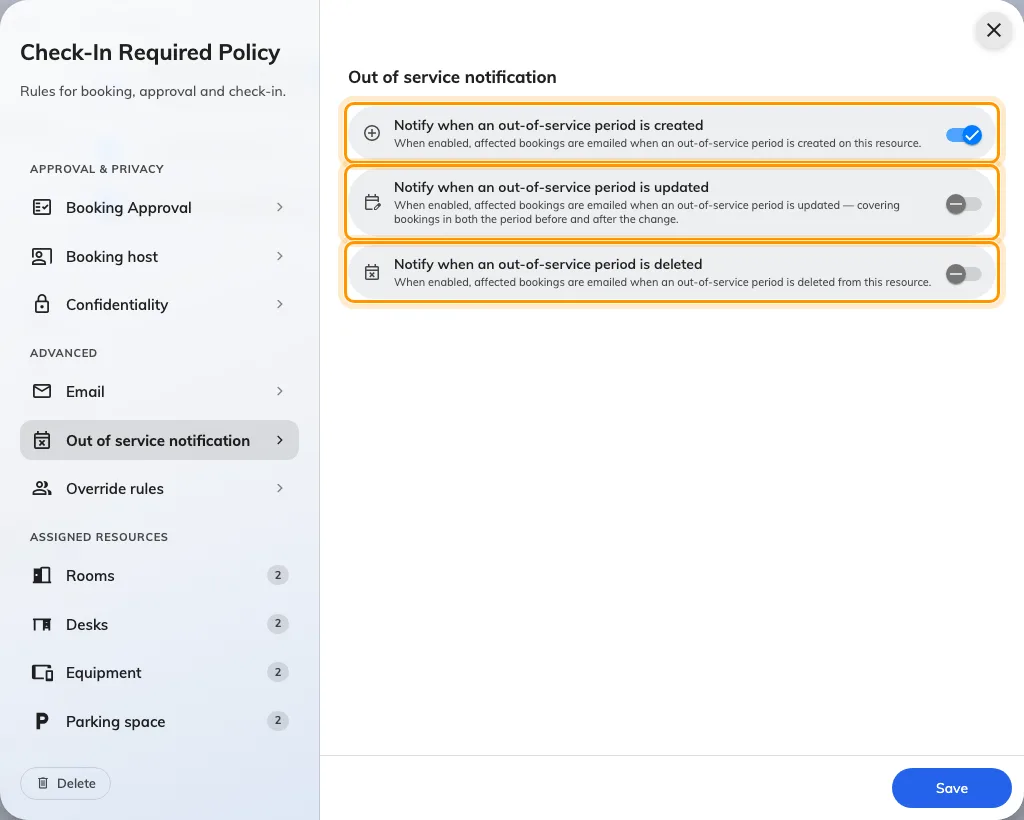The height and width of the screenshot is (820, 1024).
Task: Open the Override rules section
Action: (159, 488)
